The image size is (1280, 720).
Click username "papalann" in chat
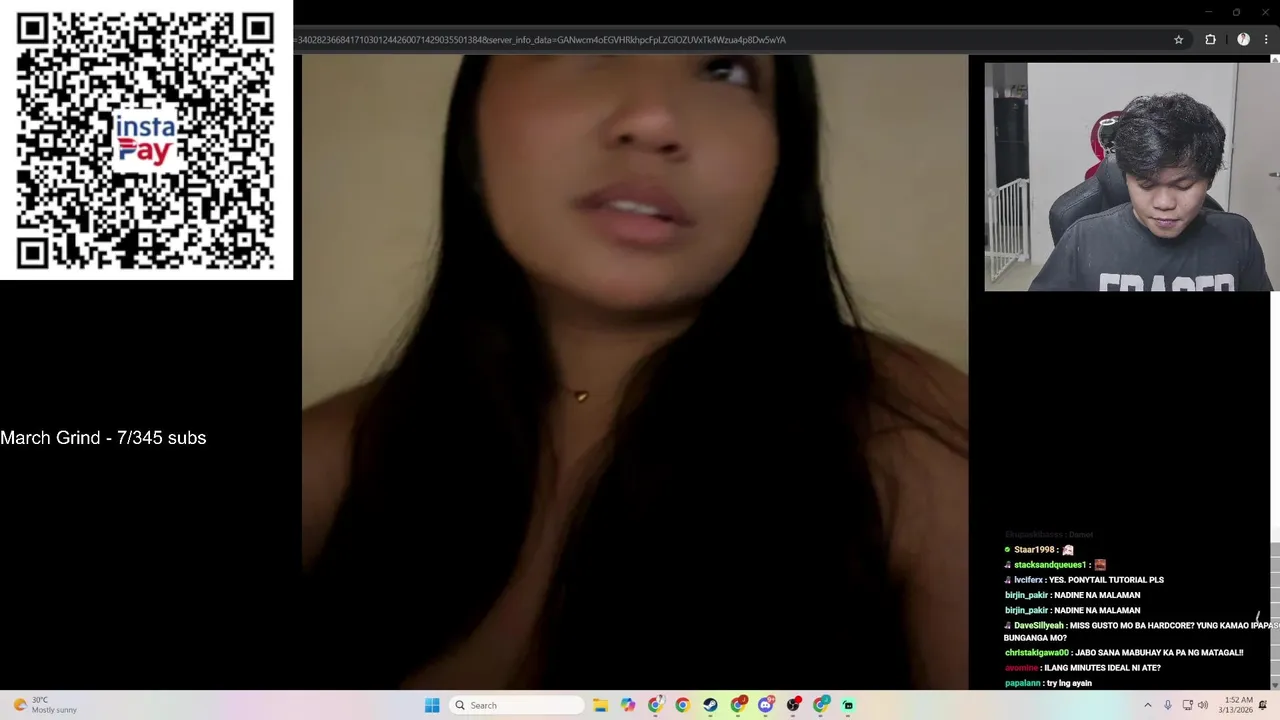(x=1022, y=683)
